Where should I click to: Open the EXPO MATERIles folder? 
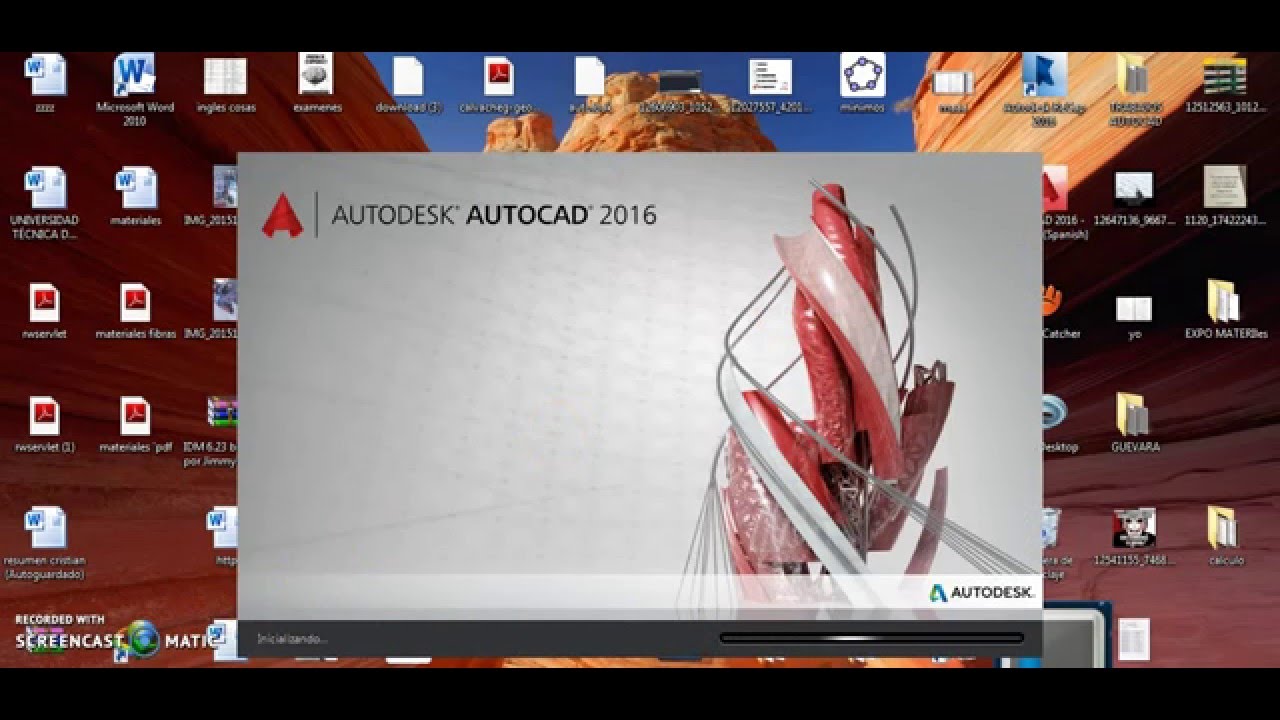[x=1224, y=302]
